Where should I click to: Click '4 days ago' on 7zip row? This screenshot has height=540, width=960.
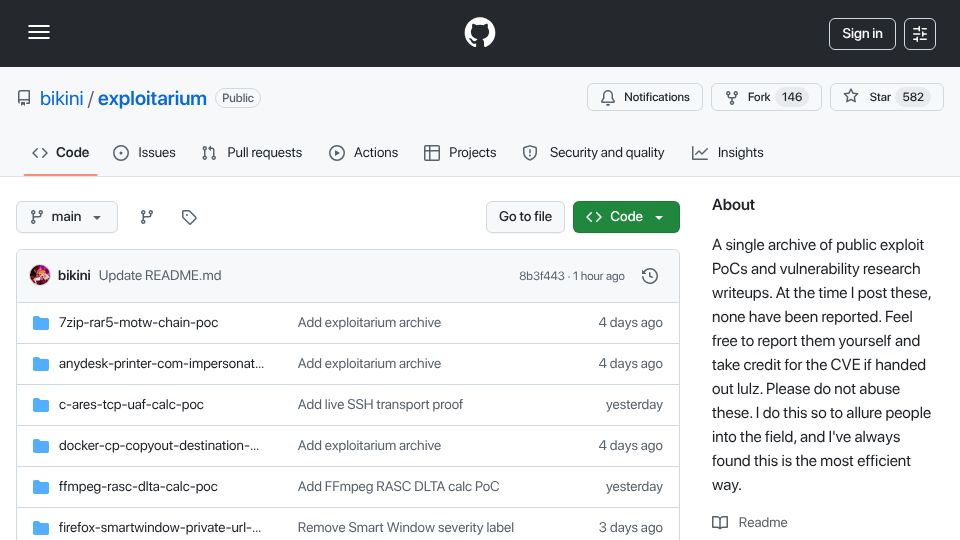click(631, 323)
